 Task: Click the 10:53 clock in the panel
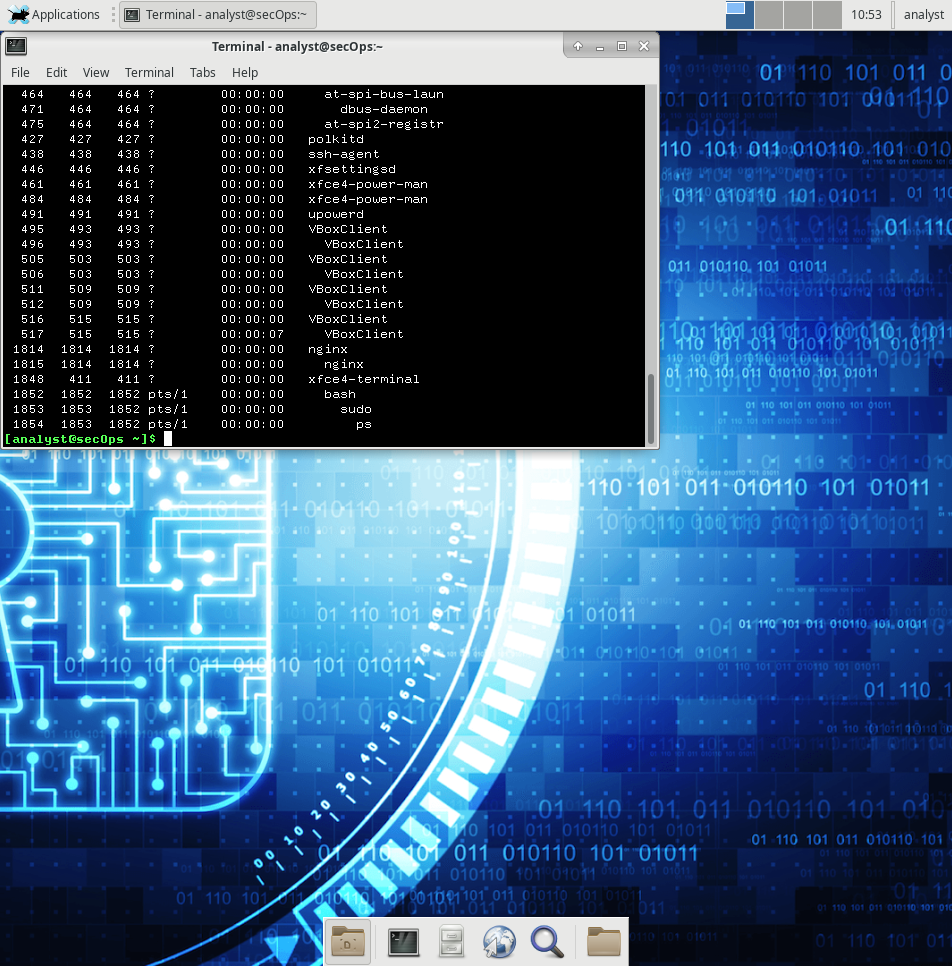[x=866, y=14]
